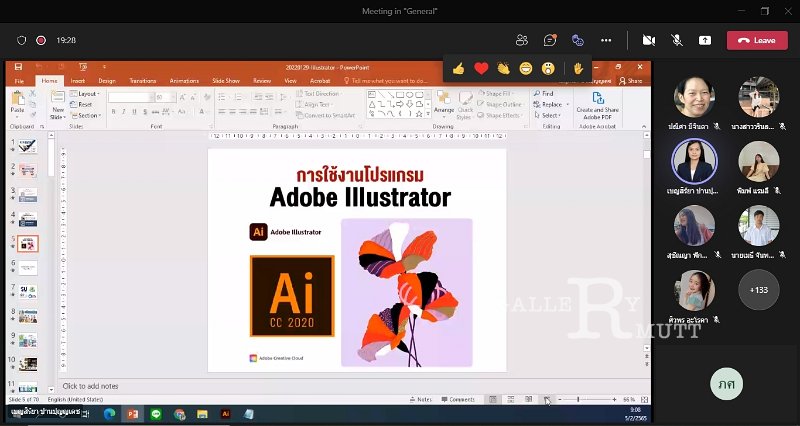
Task: Open the meeting participants panel
Action: pyautogui.click(x=522, y=40)
